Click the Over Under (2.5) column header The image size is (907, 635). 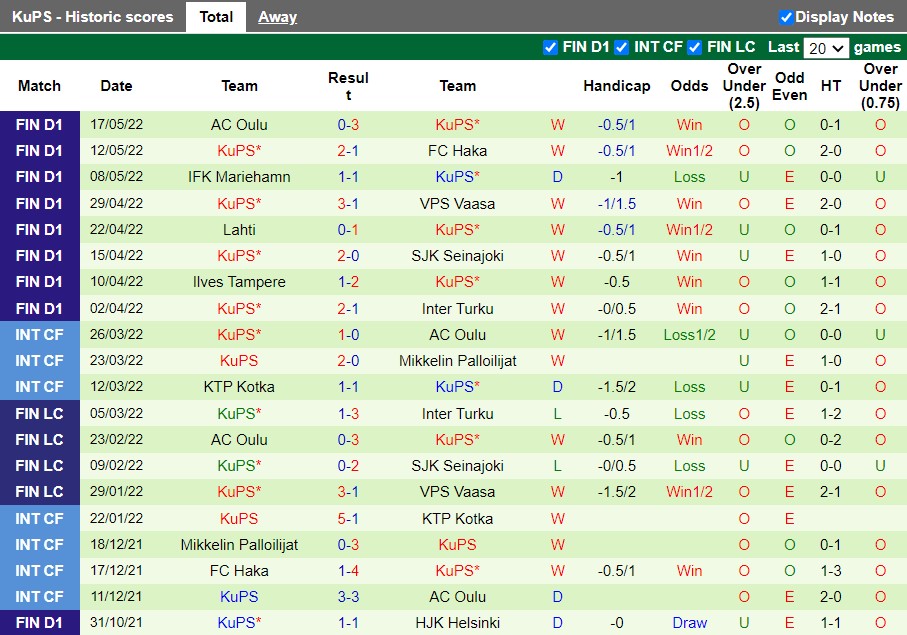[744, 86]
